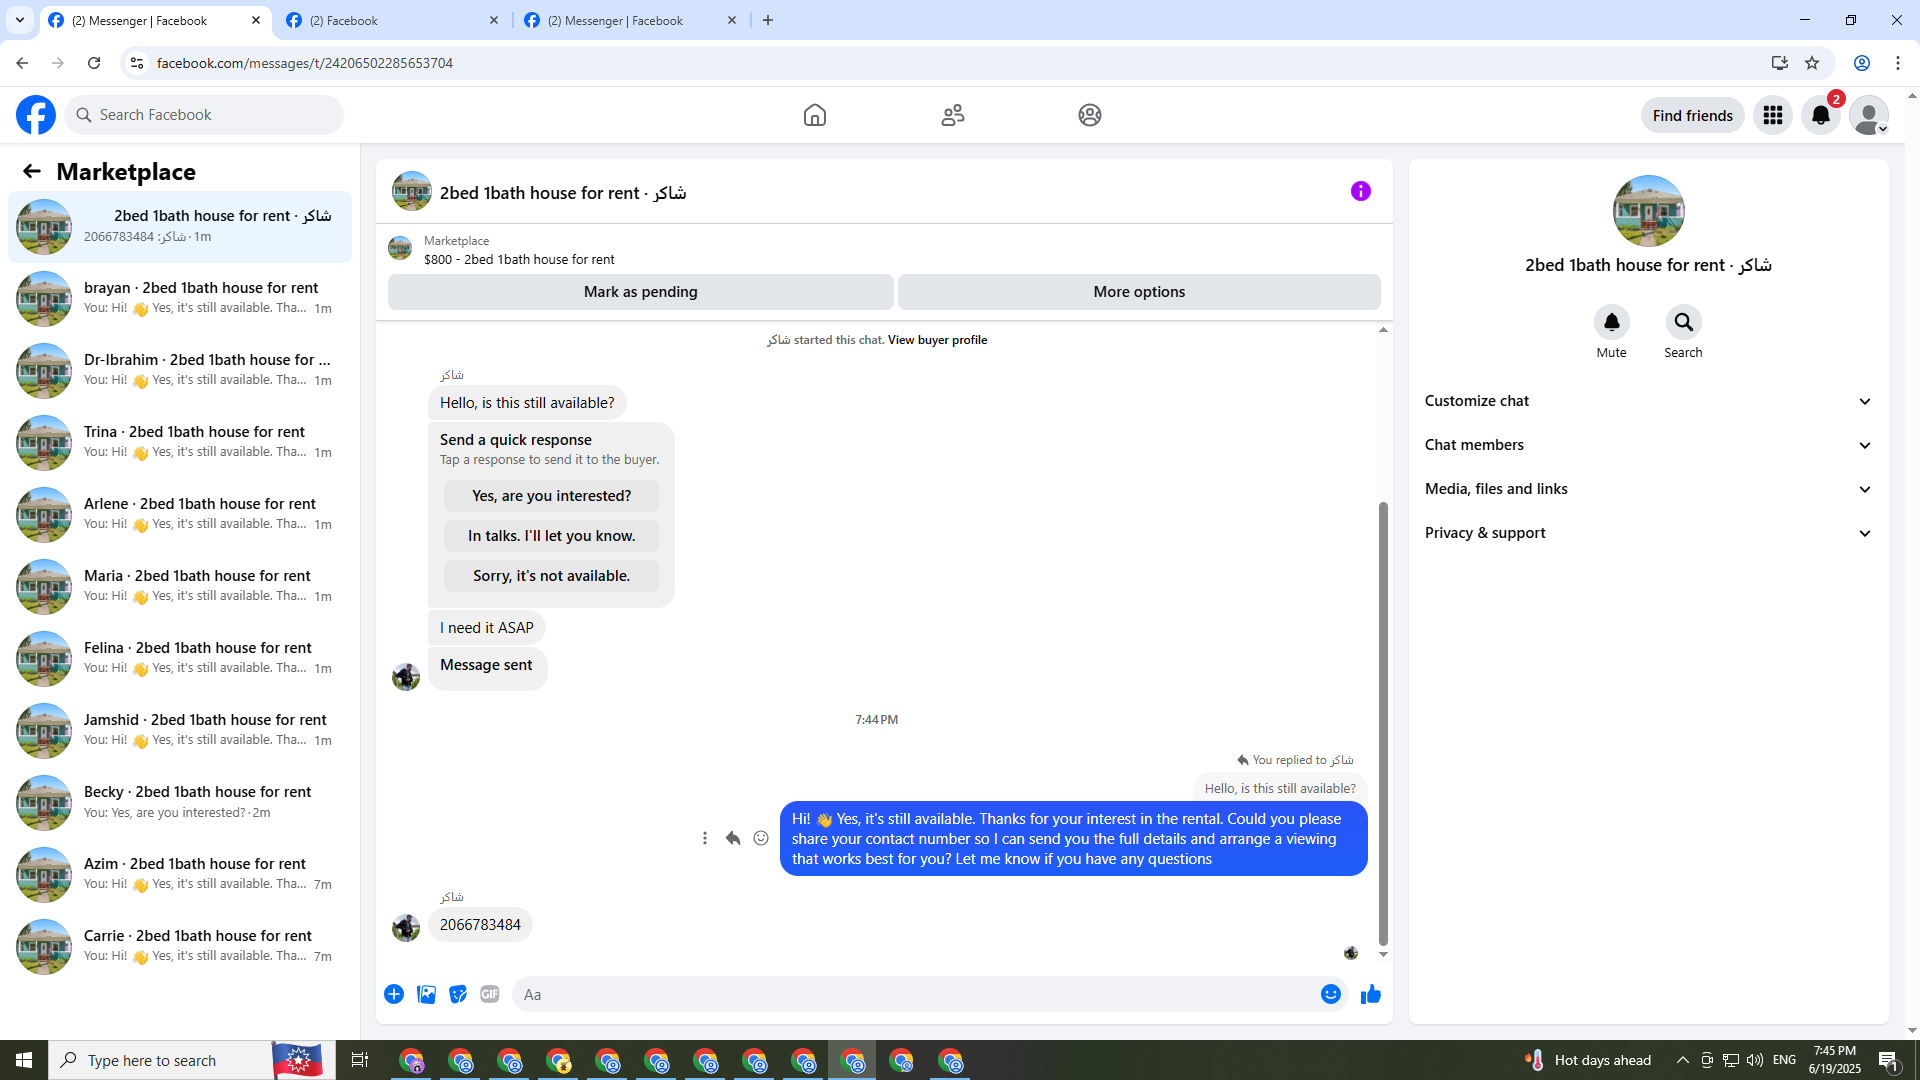Image resolution: width=1920 pixels, height=1080 pixels.
Task: Attach a photo with the image icon
Action: (x=426, y=994)
